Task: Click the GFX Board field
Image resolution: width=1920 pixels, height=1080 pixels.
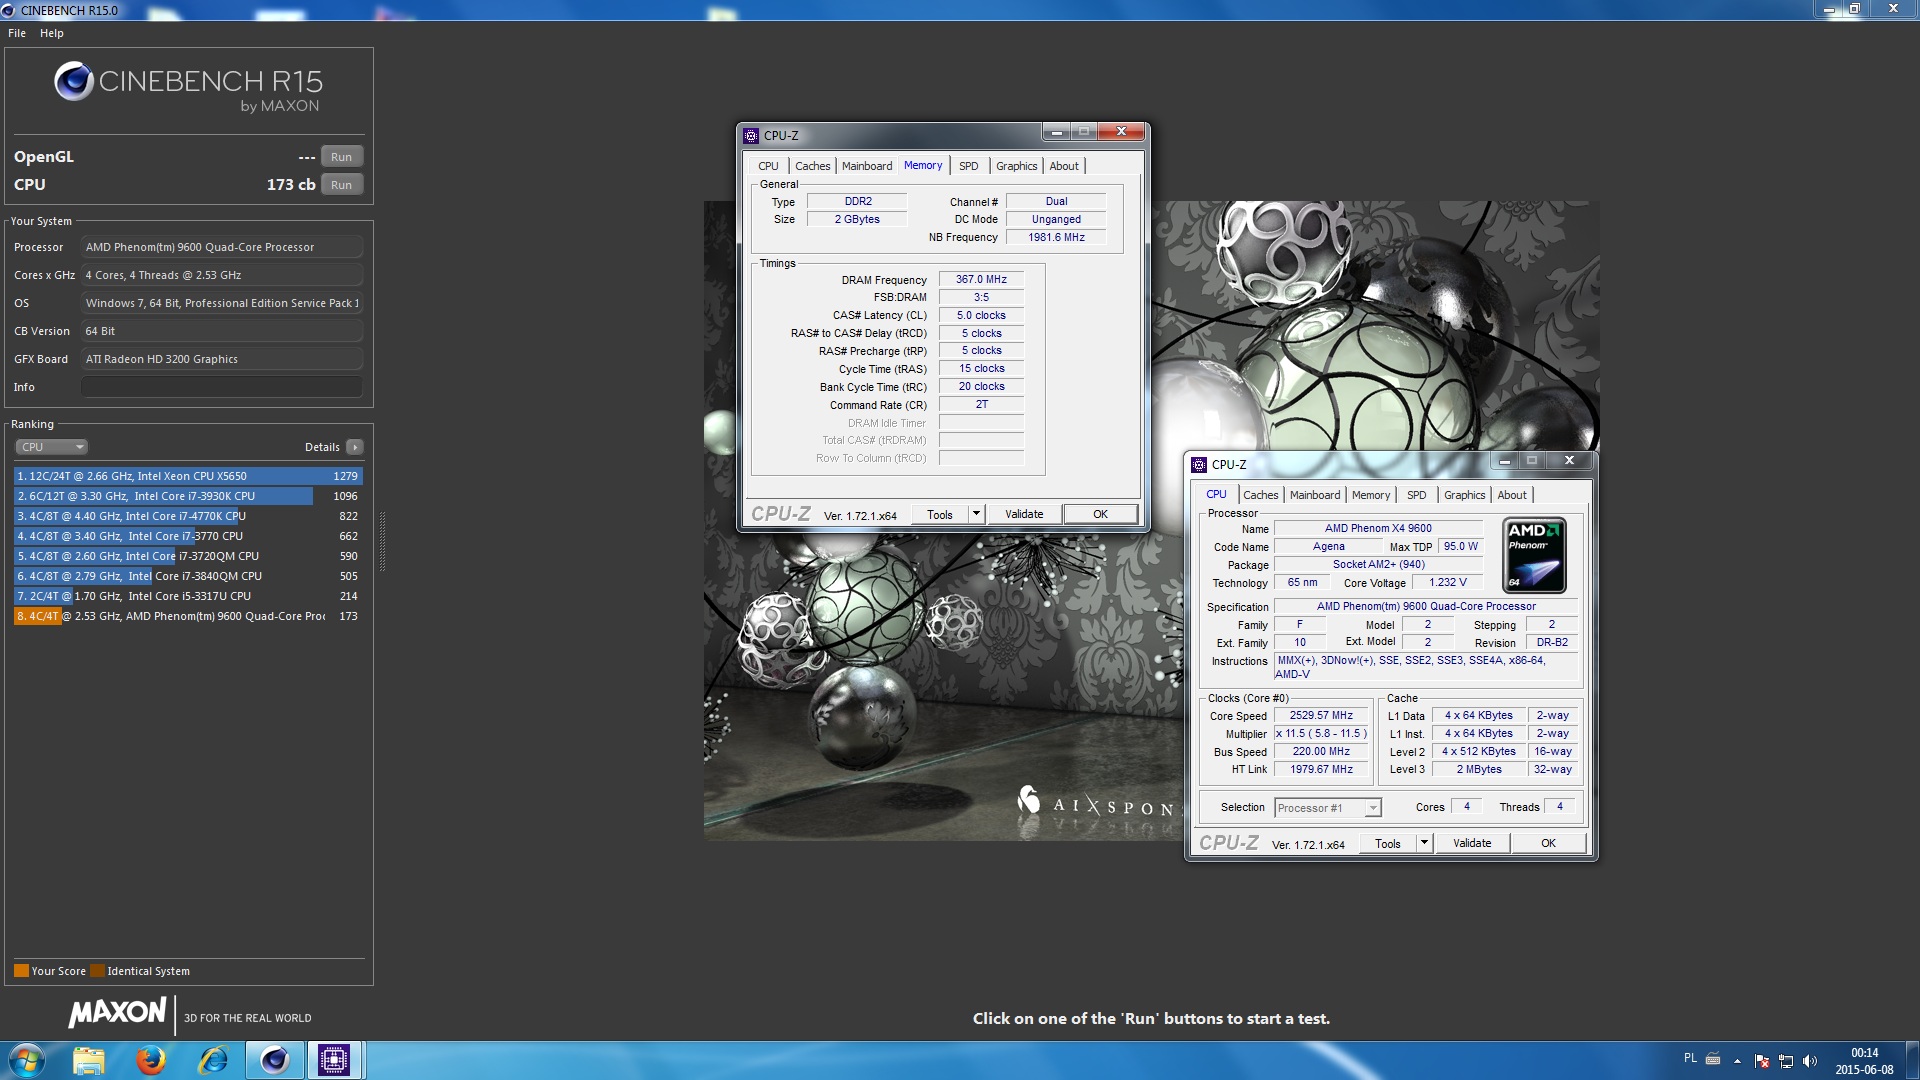Action: [x=222, y=359]
